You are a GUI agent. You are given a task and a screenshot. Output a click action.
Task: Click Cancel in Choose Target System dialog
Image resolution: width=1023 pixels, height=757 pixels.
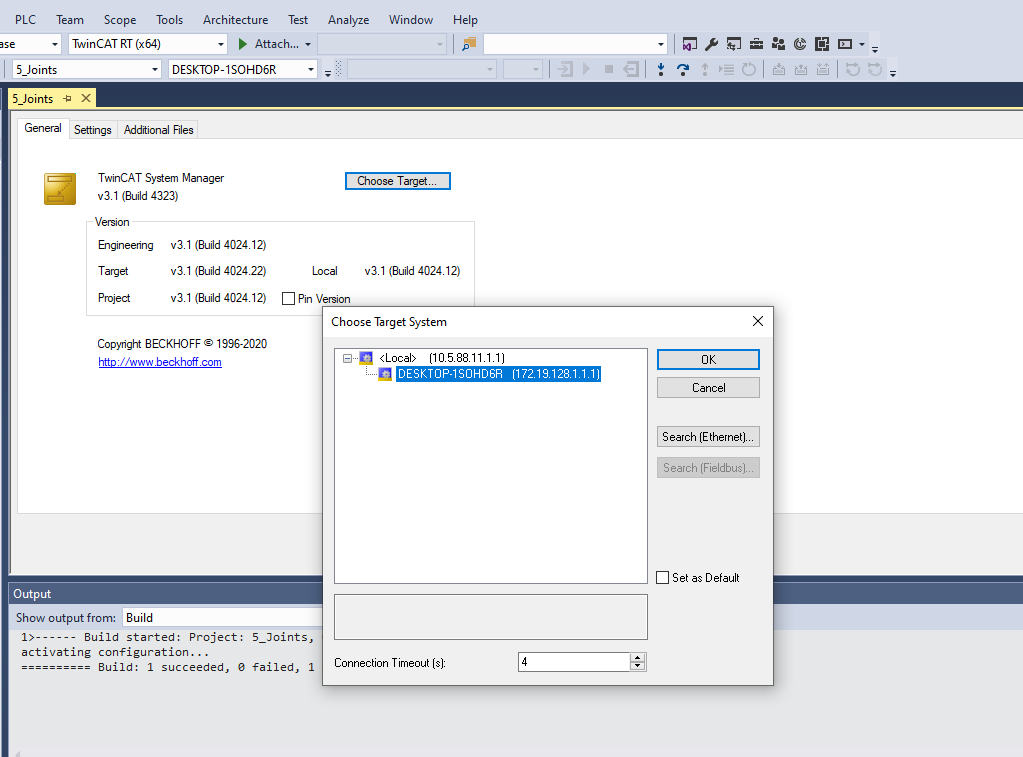(708, 388)
